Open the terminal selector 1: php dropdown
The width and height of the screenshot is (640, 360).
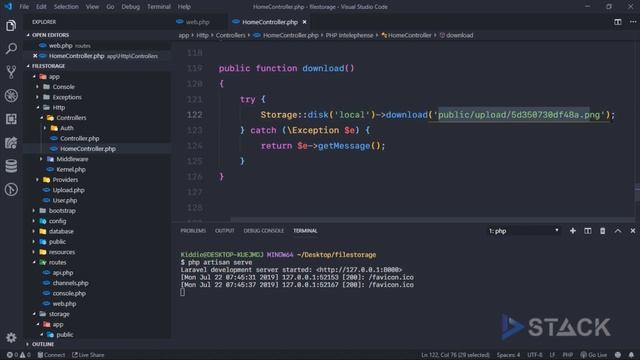point(524,231)
